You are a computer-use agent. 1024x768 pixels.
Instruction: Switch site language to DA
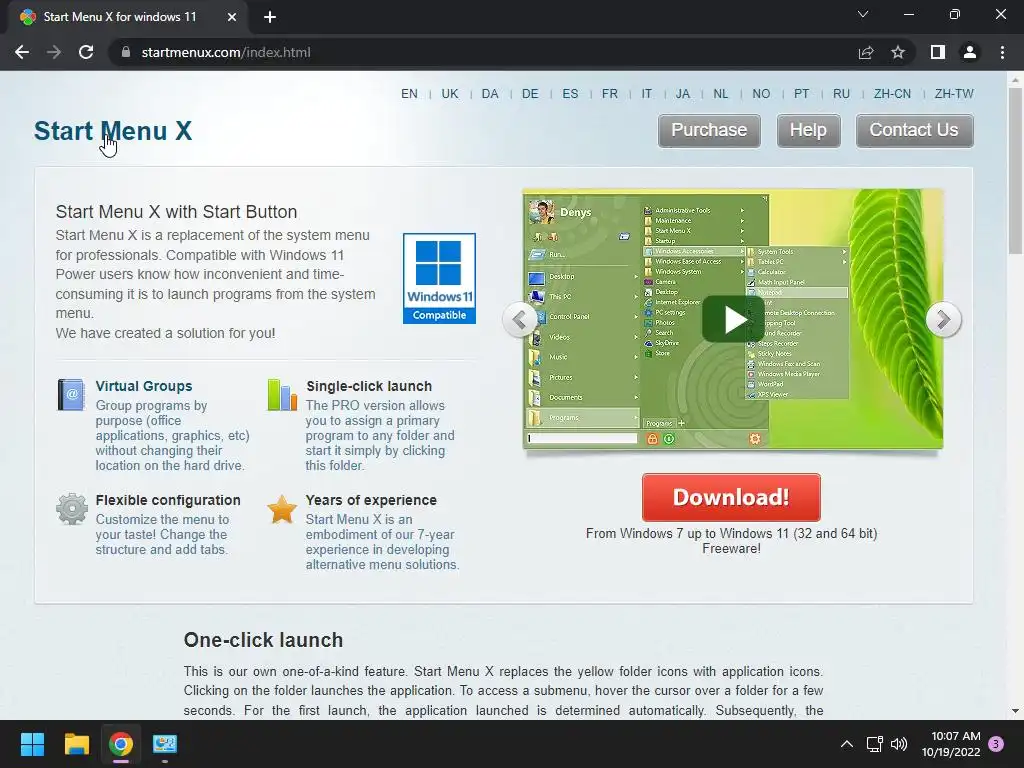(x=490, y=93)
